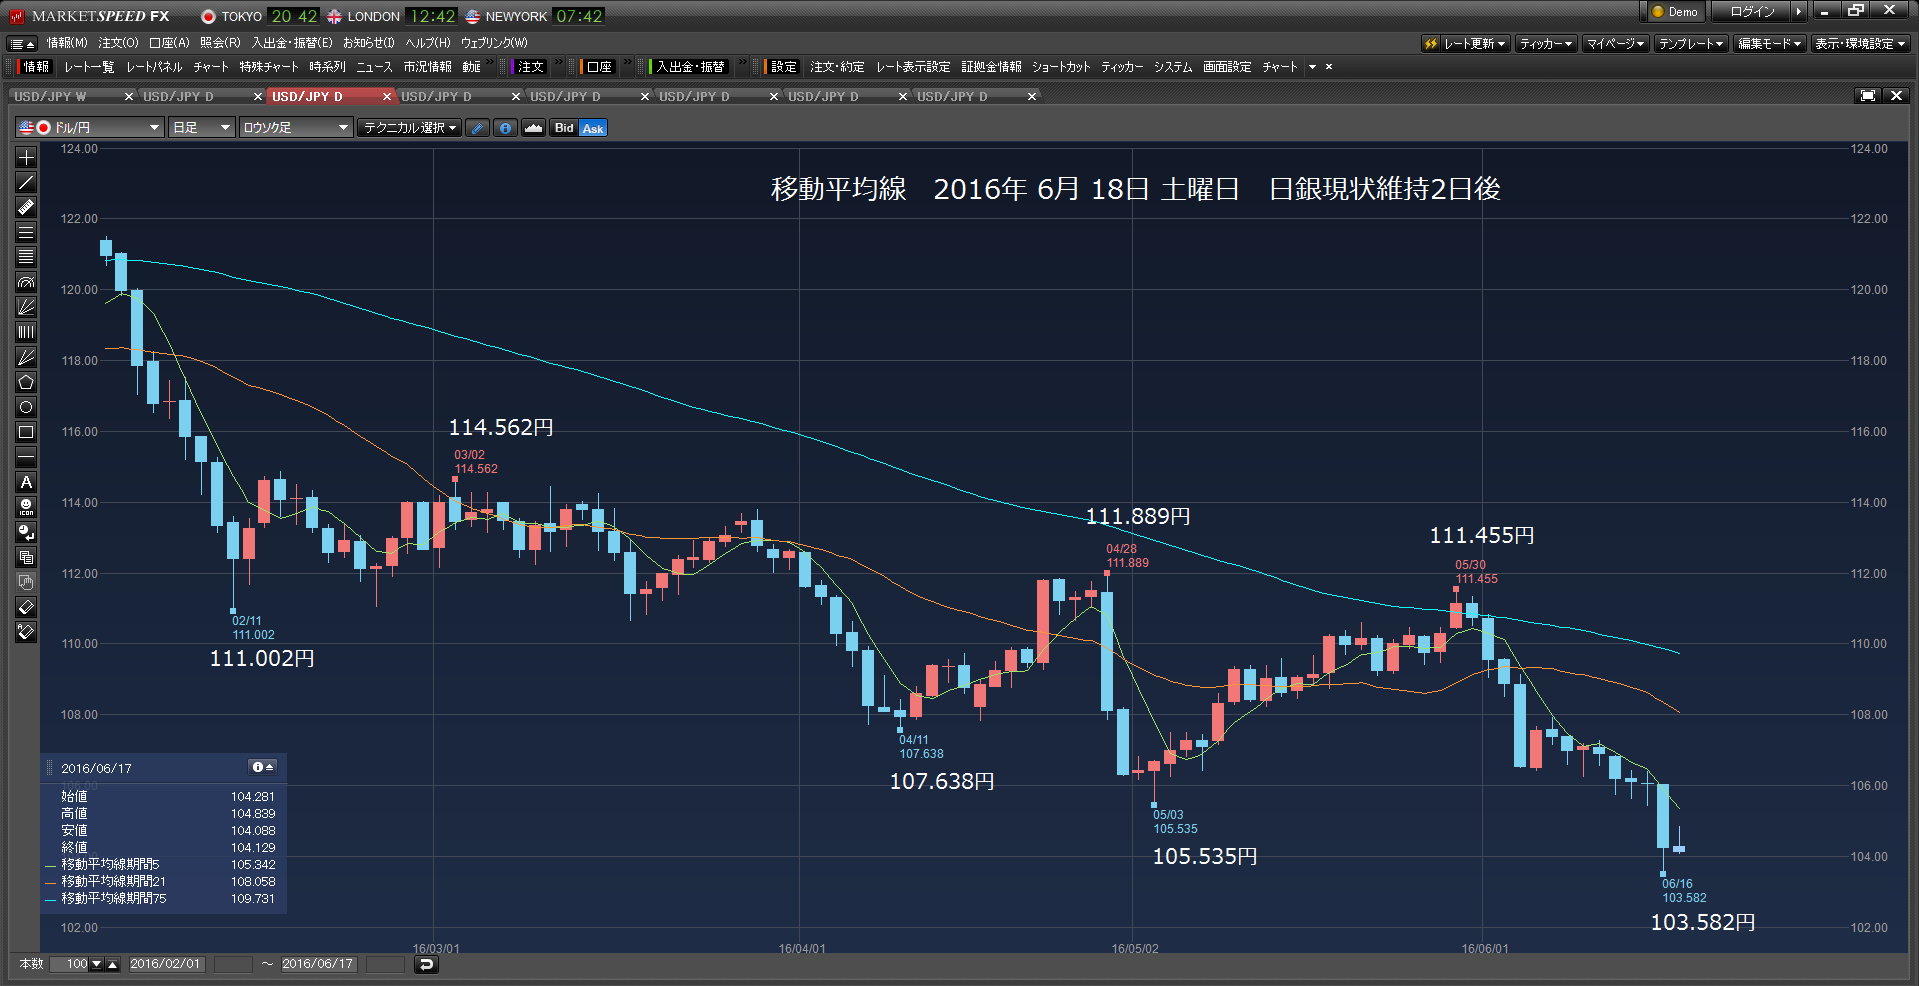The height and width of the screenshot is (986, 1919).
Task: Expand the arrow next to ログイン
Action: pos(1799,12)
